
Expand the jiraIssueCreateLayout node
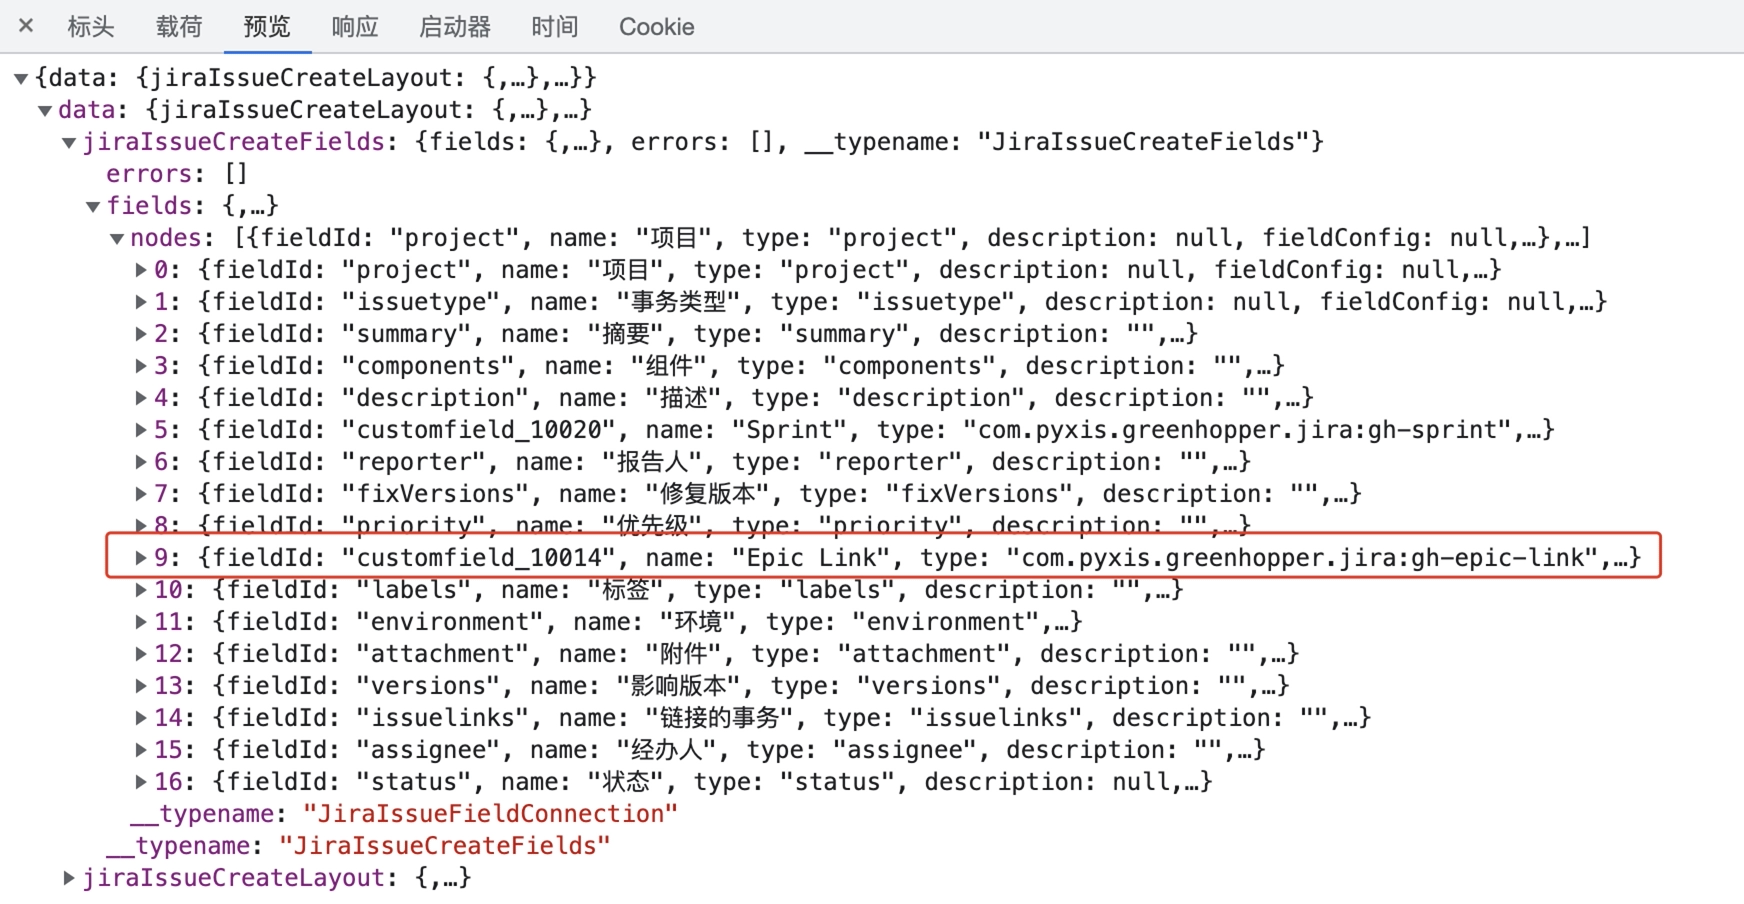tap(69, 878)
